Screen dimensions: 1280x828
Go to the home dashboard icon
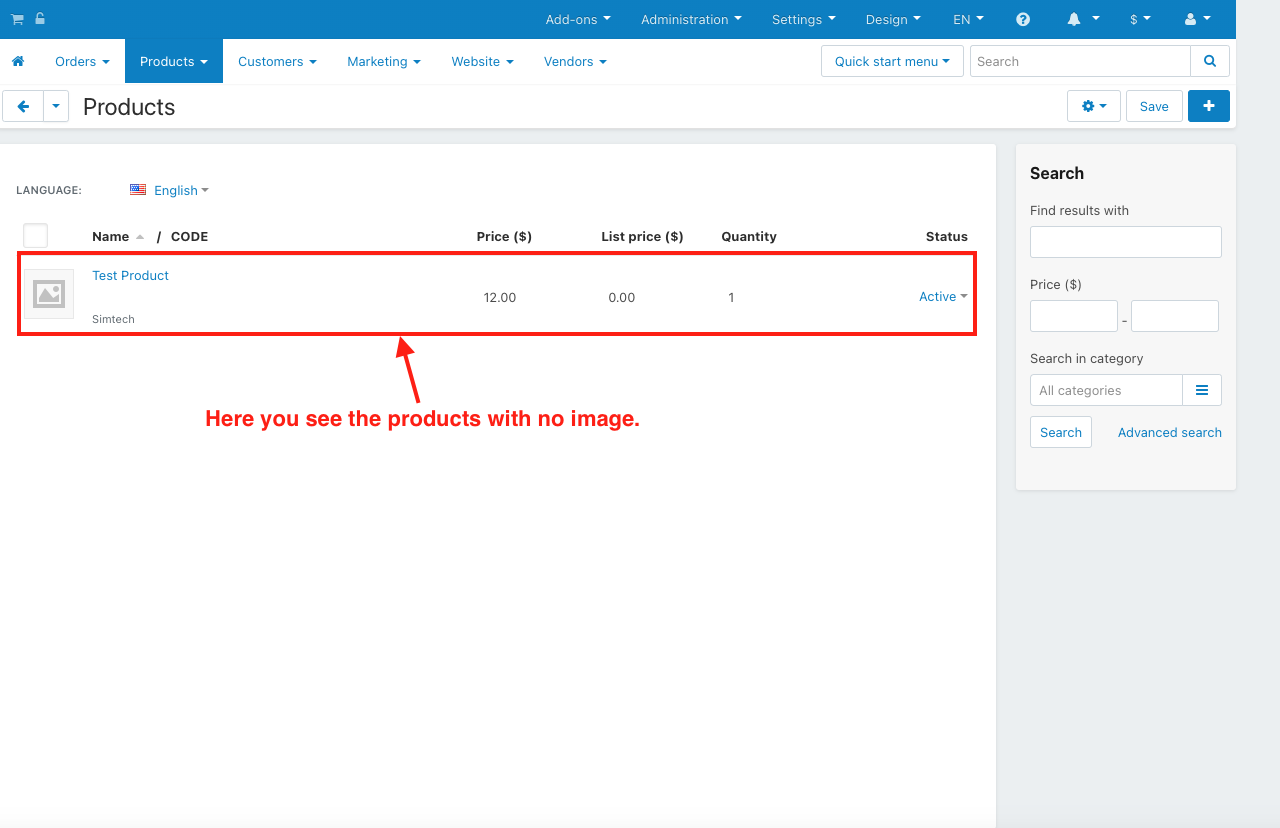point(18,61)
